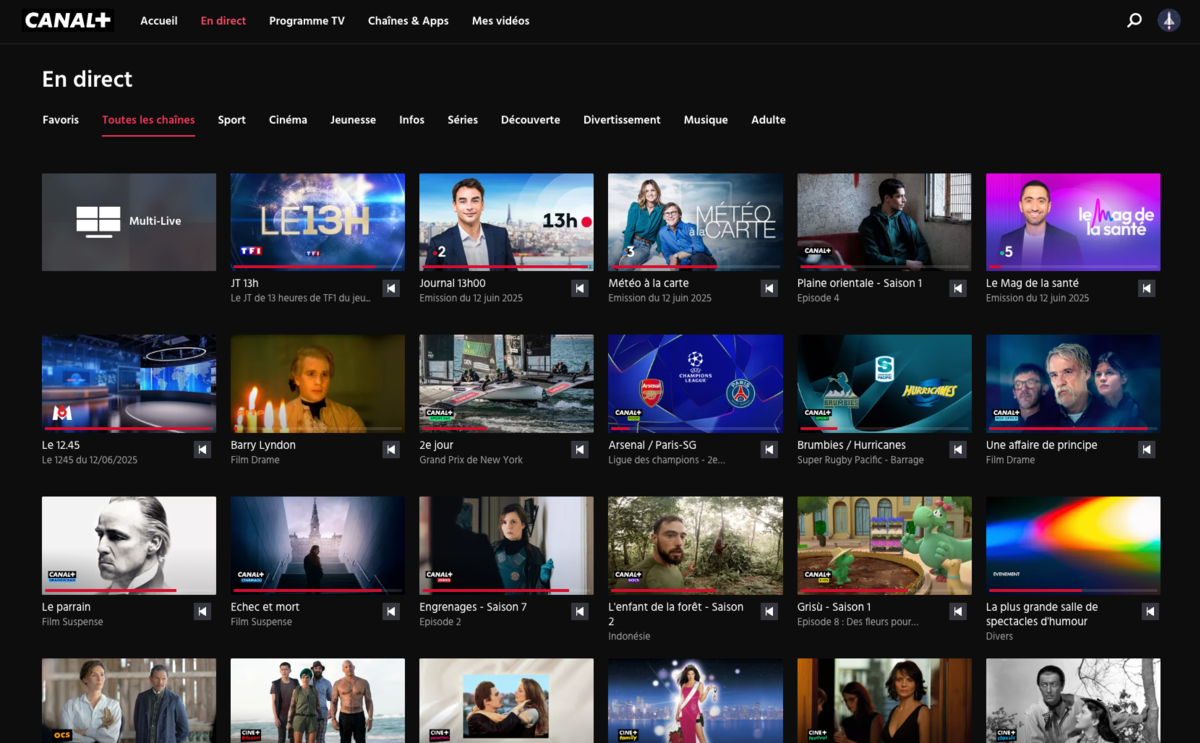Play le Mag de la santé thumbnail
1200x743 pixels.
1073,222
